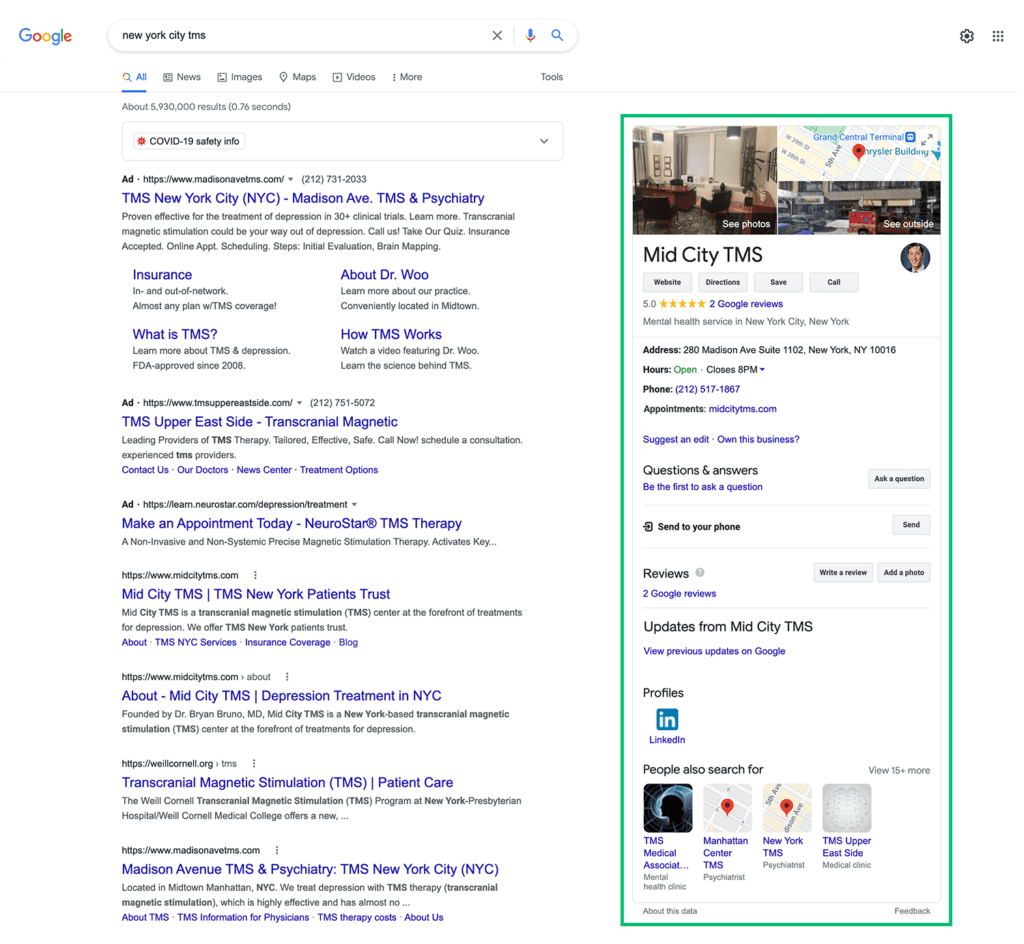
Task: Click View previous updates on Google
Action: point(714,651)
